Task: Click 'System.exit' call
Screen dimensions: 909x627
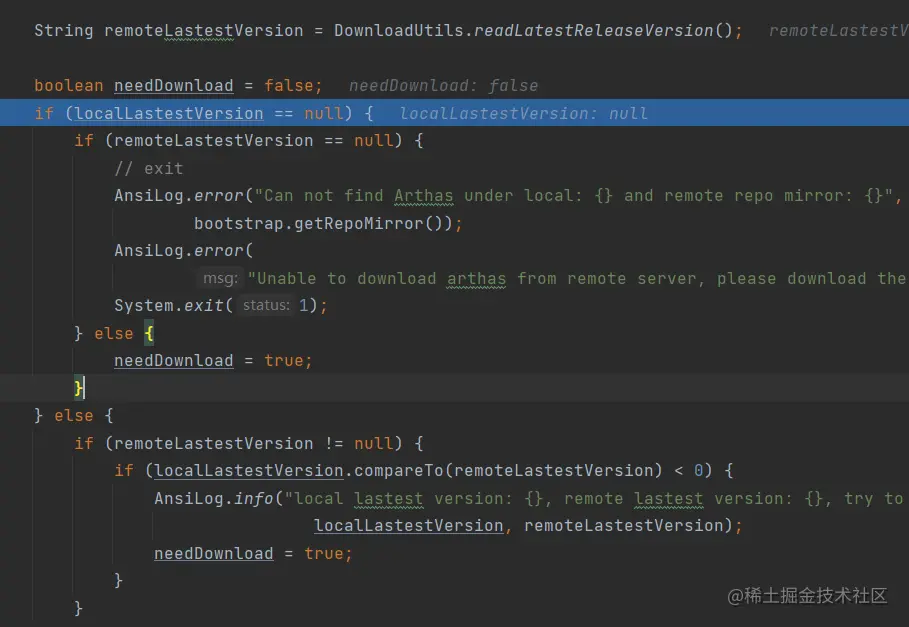Action: (x=169, y=305)
